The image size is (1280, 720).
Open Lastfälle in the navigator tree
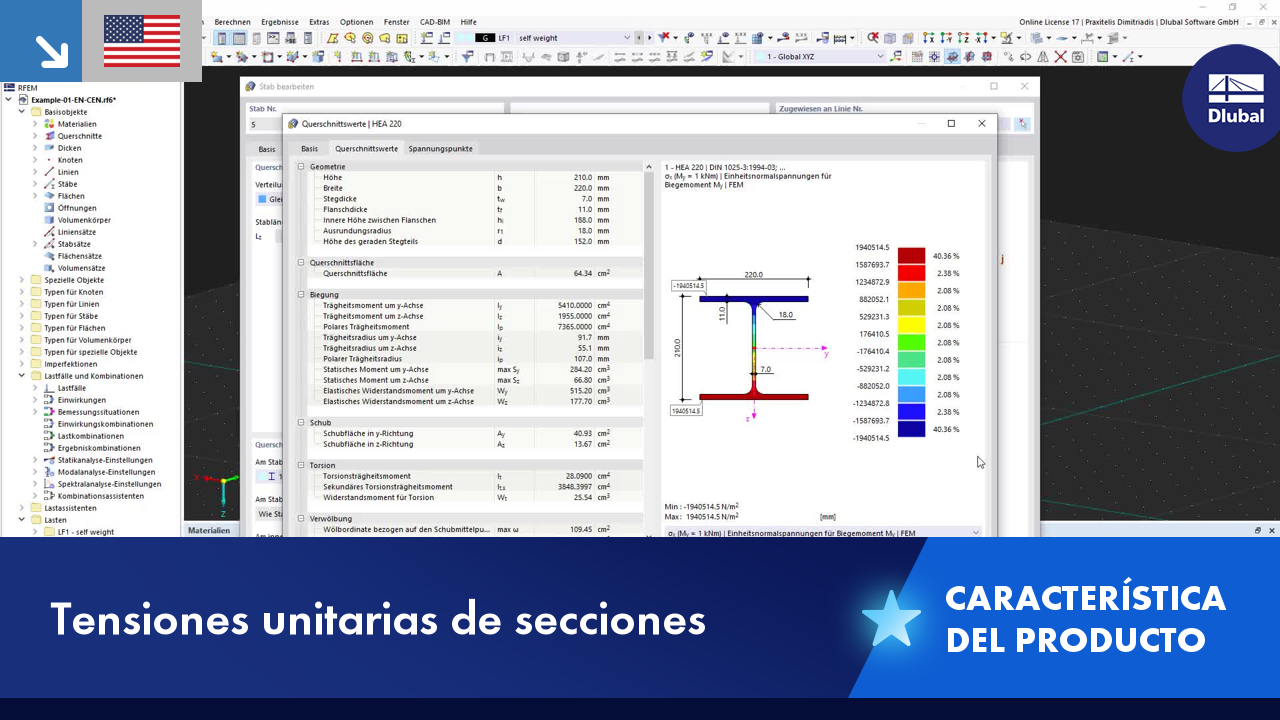pyautogui.click(x=72, y=388)
